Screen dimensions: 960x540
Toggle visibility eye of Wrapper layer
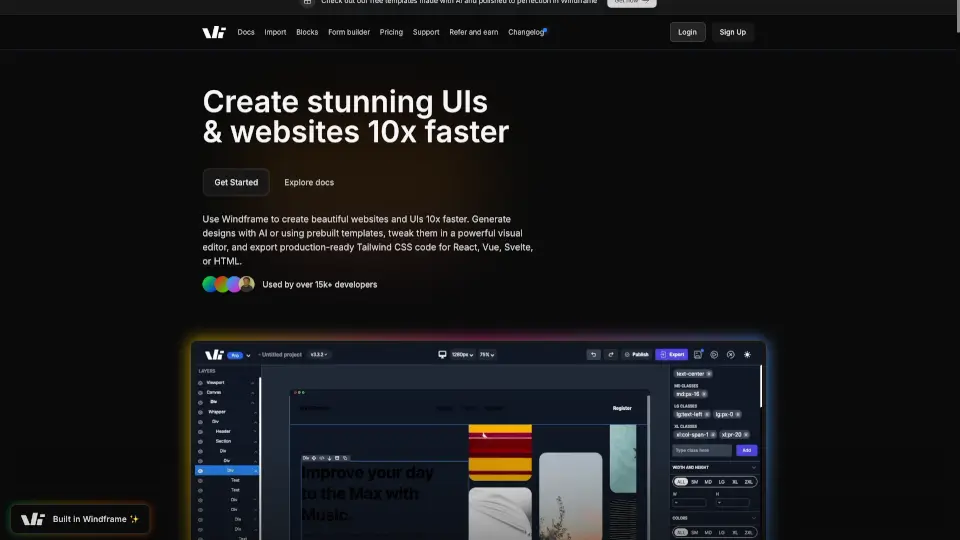(x=200, y=411)
